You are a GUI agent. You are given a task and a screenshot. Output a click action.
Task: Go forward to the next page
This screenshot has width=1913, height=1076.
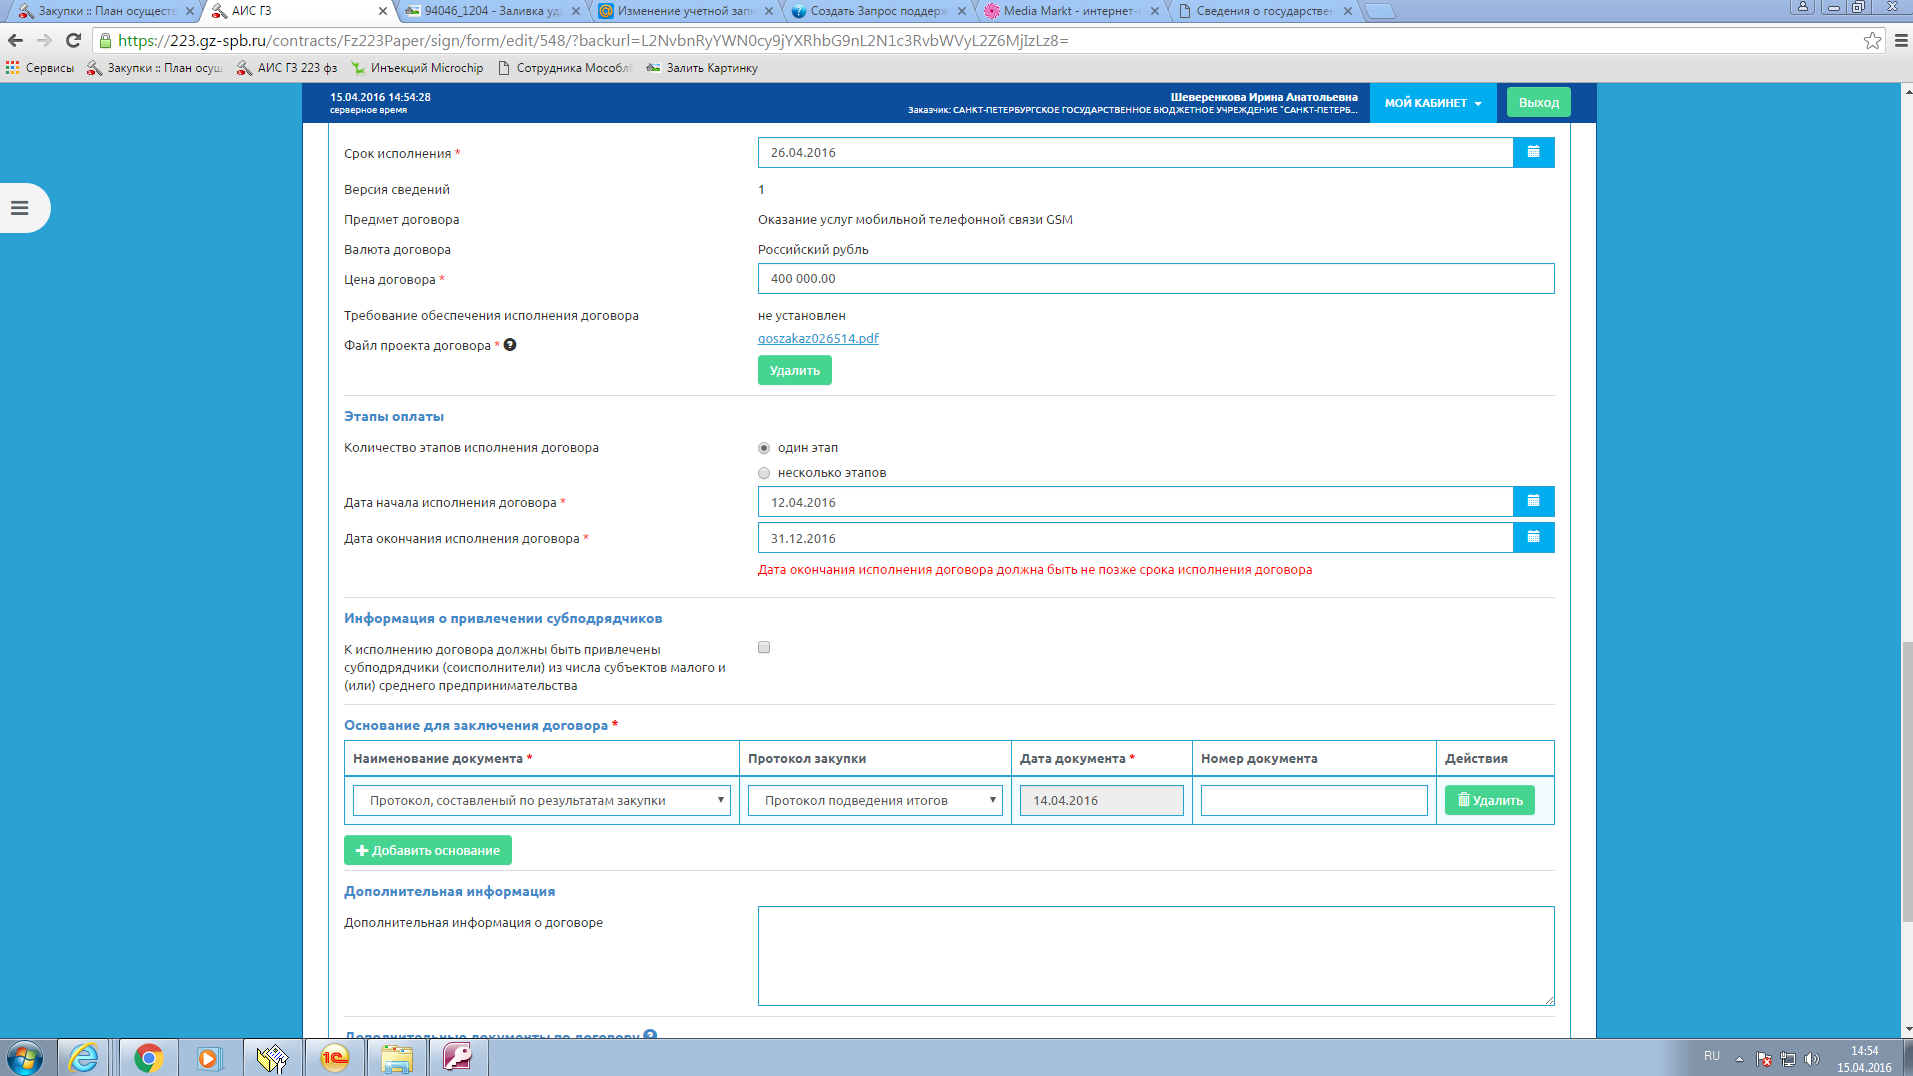pyautogui.click(x=44, y=40)
